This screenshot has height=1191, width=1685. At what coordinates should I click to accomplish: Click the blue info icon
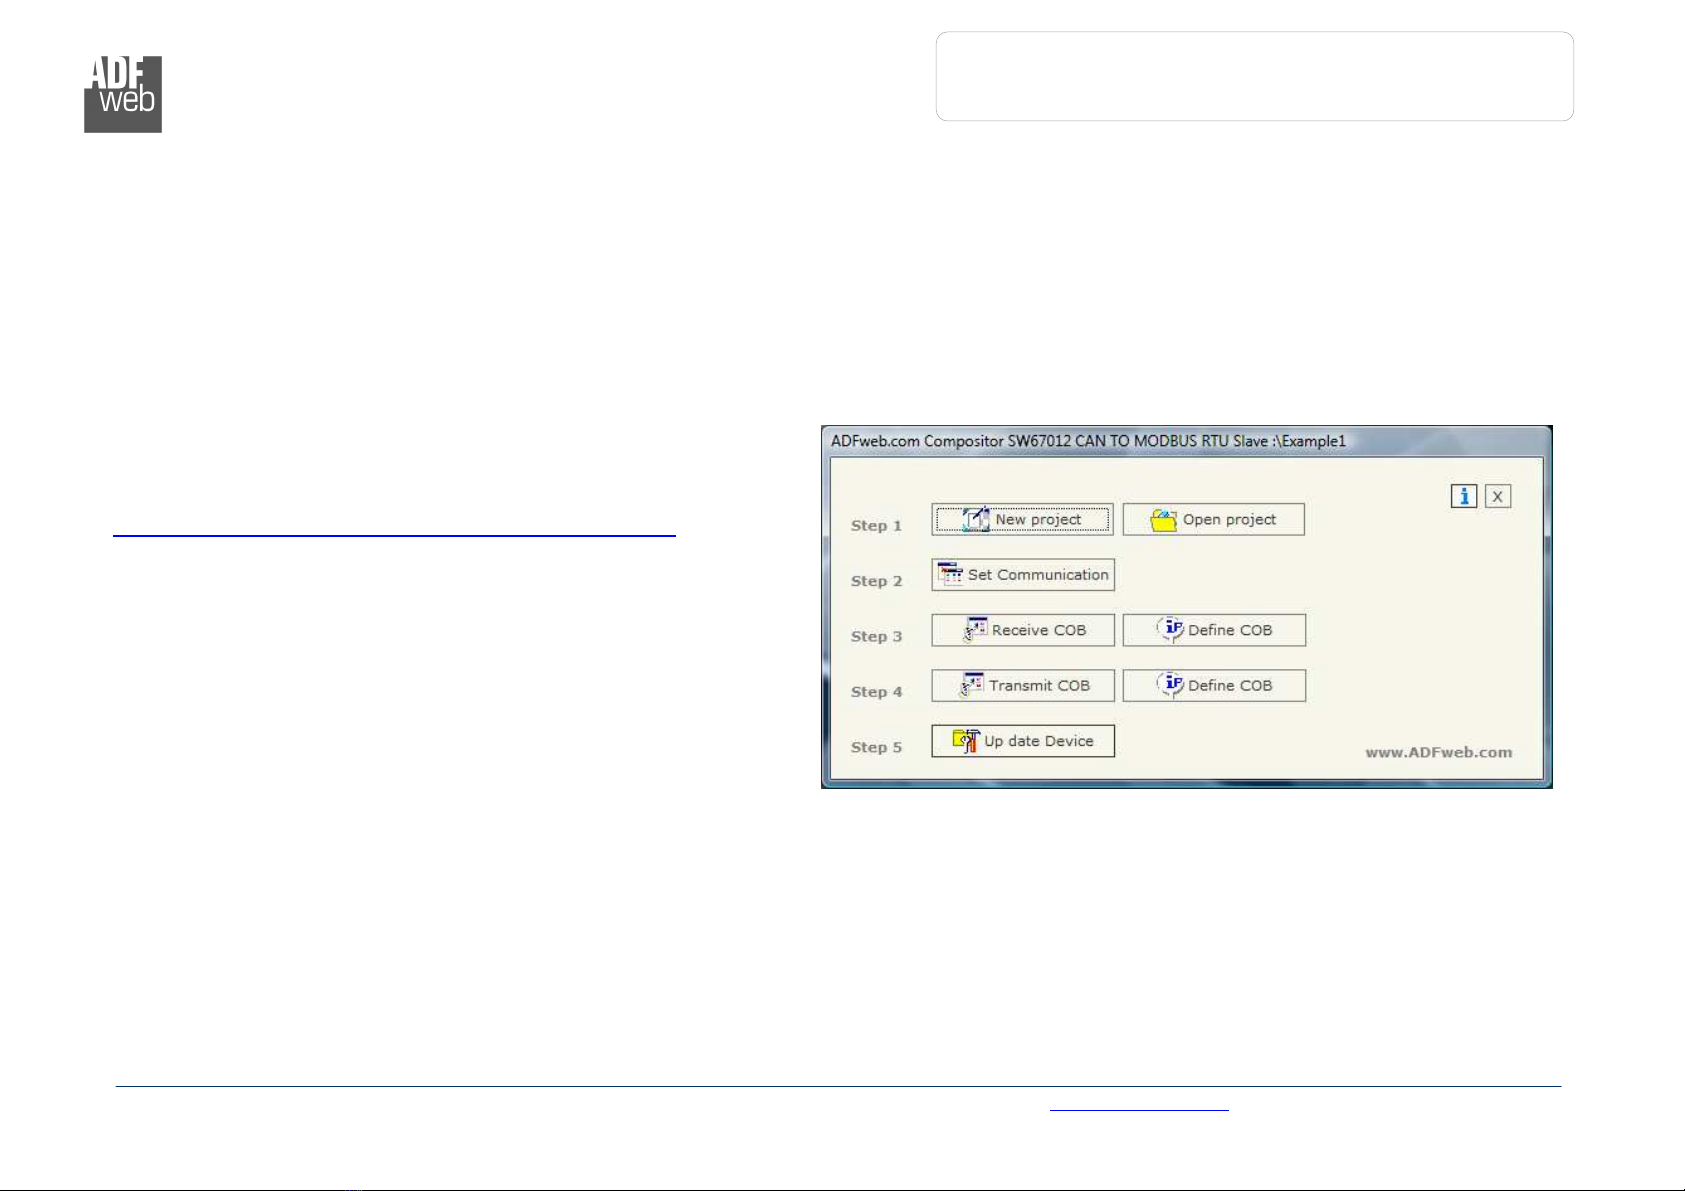pyautogui.click(x=1464, y=496)
